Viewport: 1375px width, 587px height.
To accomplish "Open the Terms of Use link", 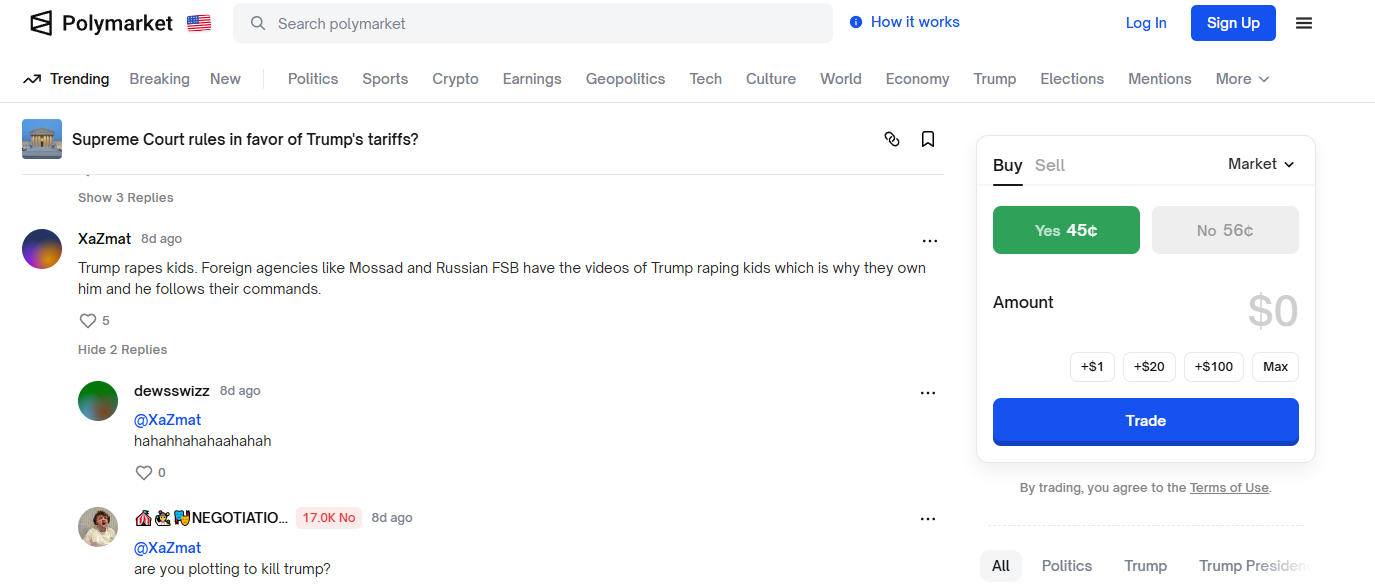I will click(1229, 488).
